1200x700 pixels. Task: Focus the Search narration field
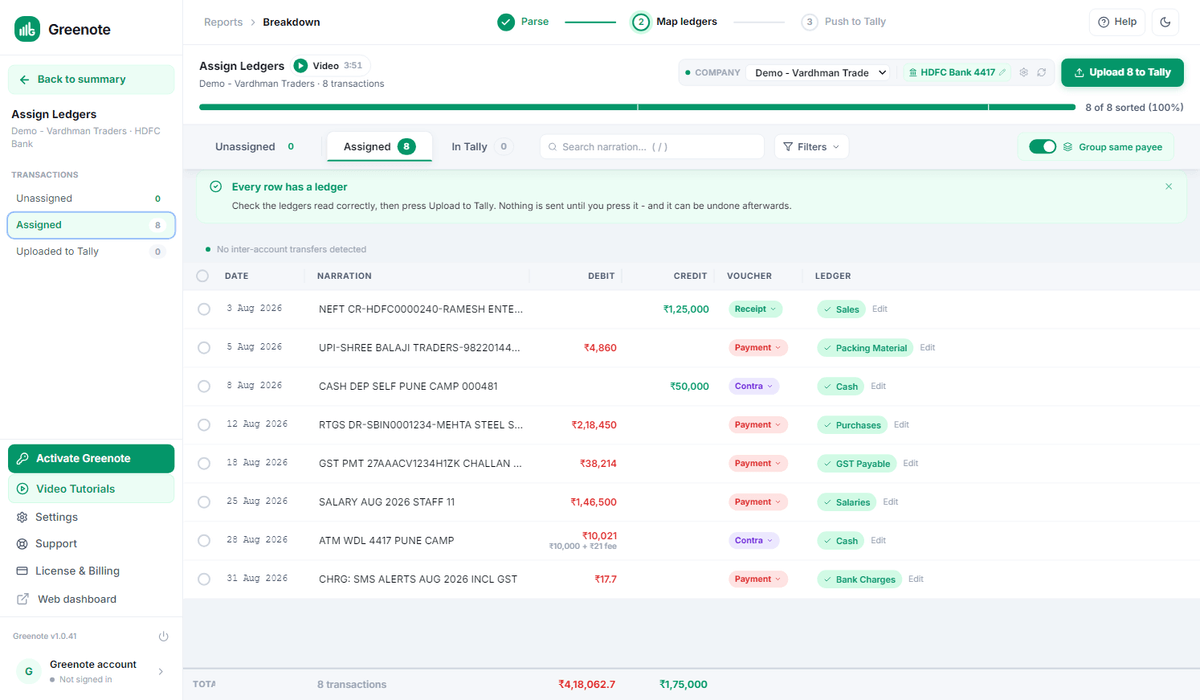click(x=652, y=147)
